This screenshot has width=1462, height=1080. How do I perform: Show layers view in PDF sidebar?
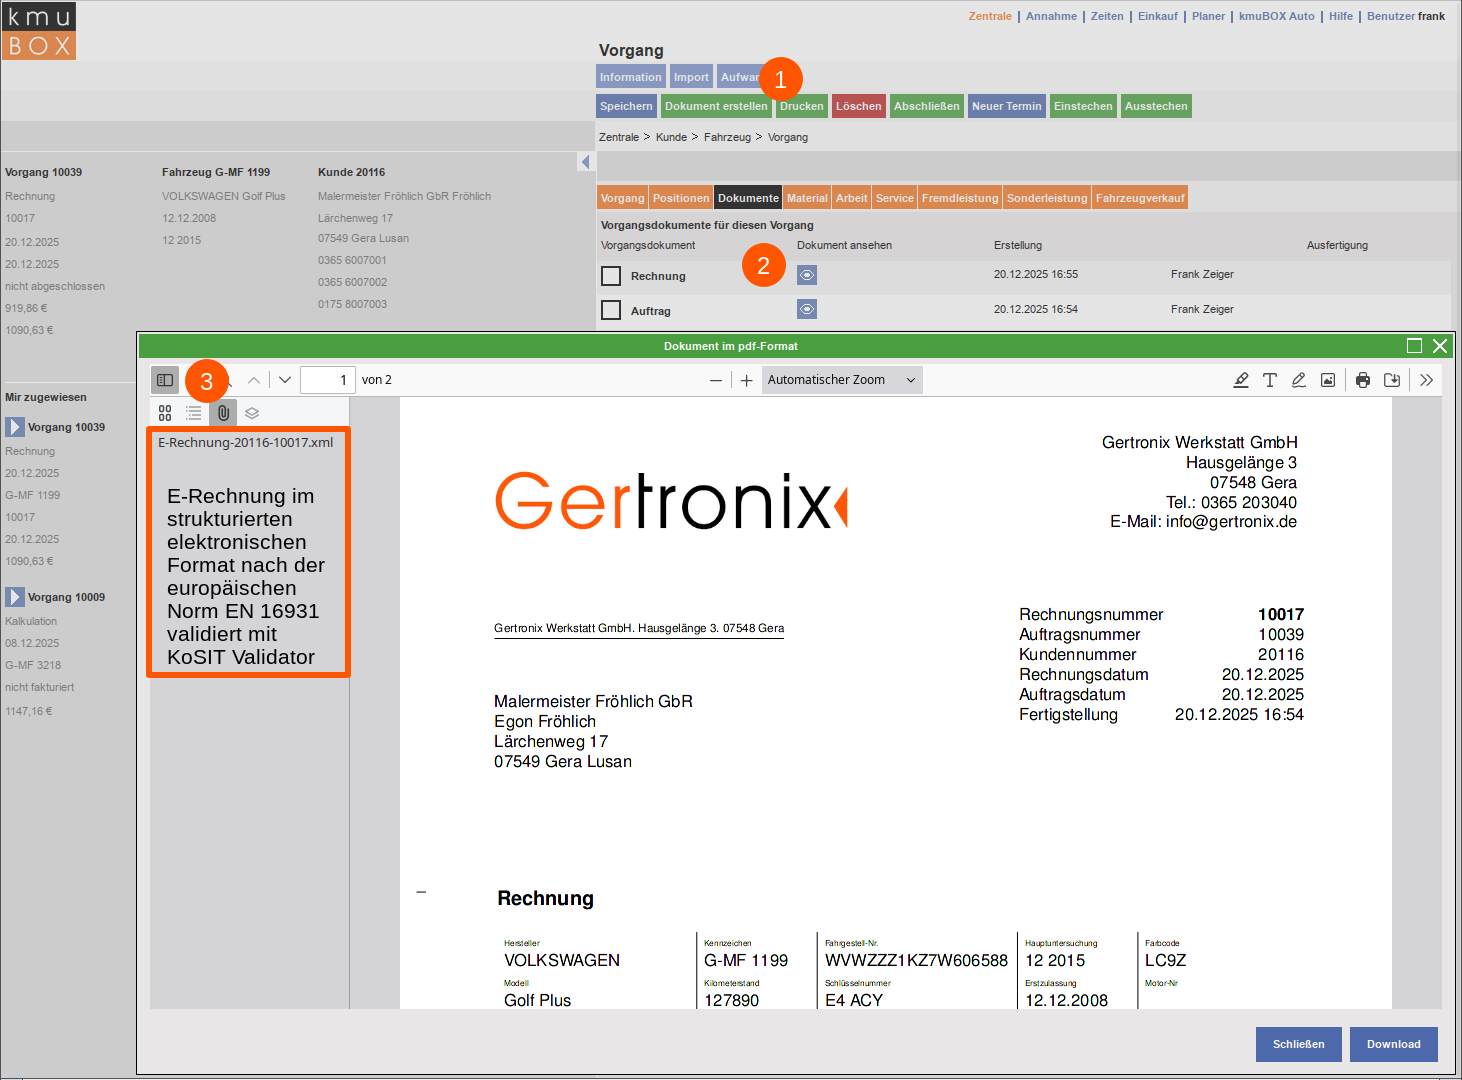click(x=252, y=413)
